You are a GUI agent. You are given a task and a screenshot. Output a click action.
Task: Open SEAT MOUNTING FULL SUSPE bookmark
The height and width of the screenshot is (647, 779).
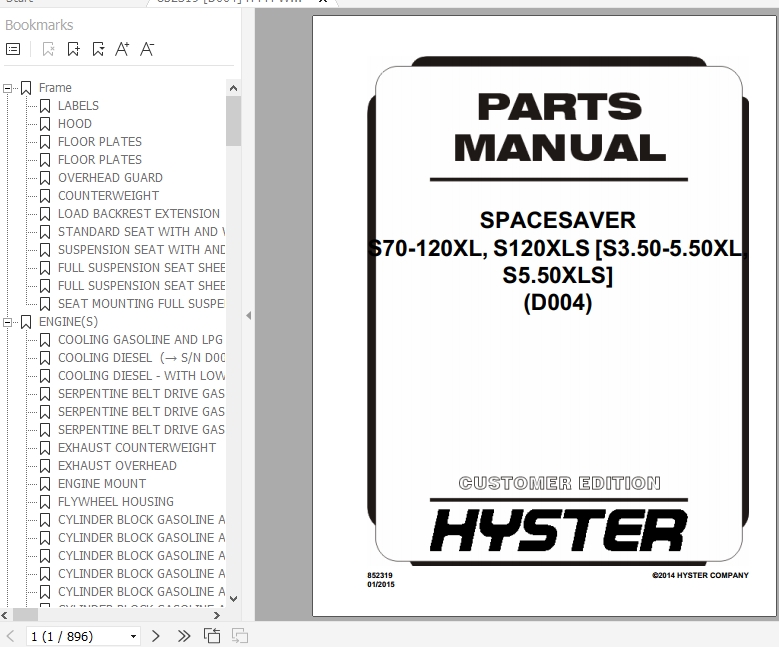pos(141,304)
